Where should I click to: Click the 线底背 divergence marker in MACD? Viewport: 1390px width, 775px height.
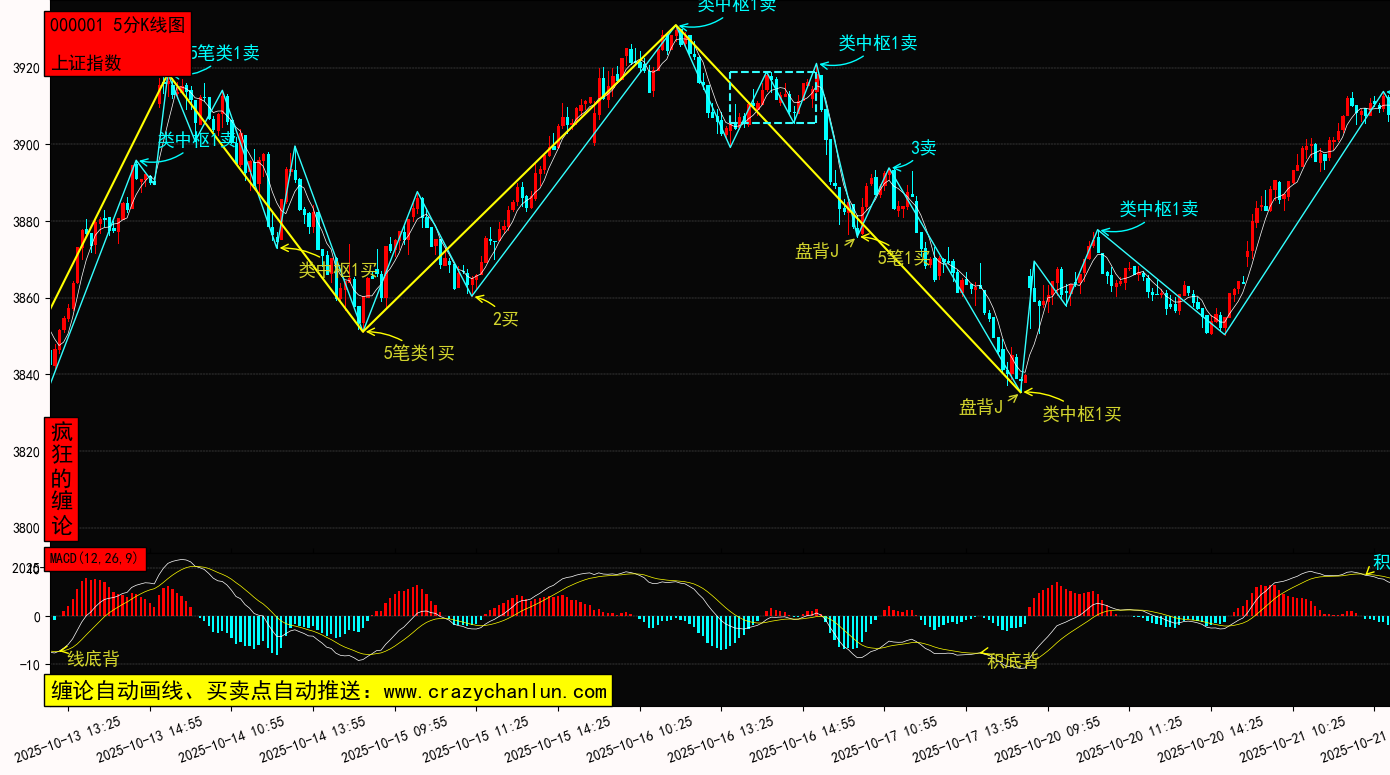tap(93, 659)
